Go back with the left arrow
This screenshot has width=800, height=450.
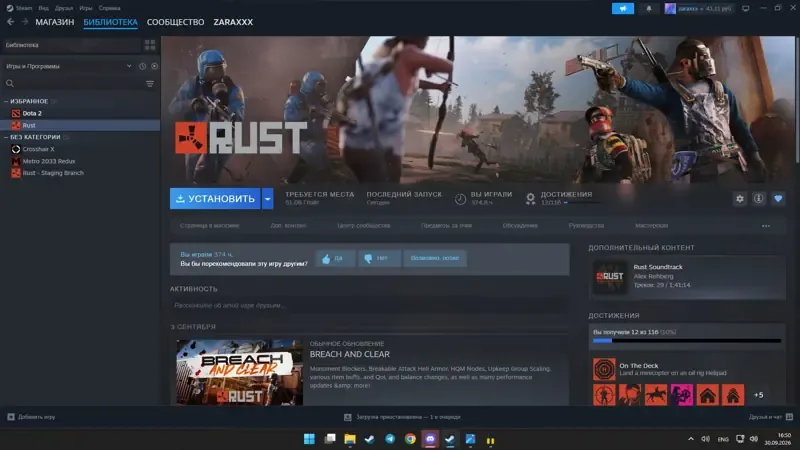(x=11, y=22)
